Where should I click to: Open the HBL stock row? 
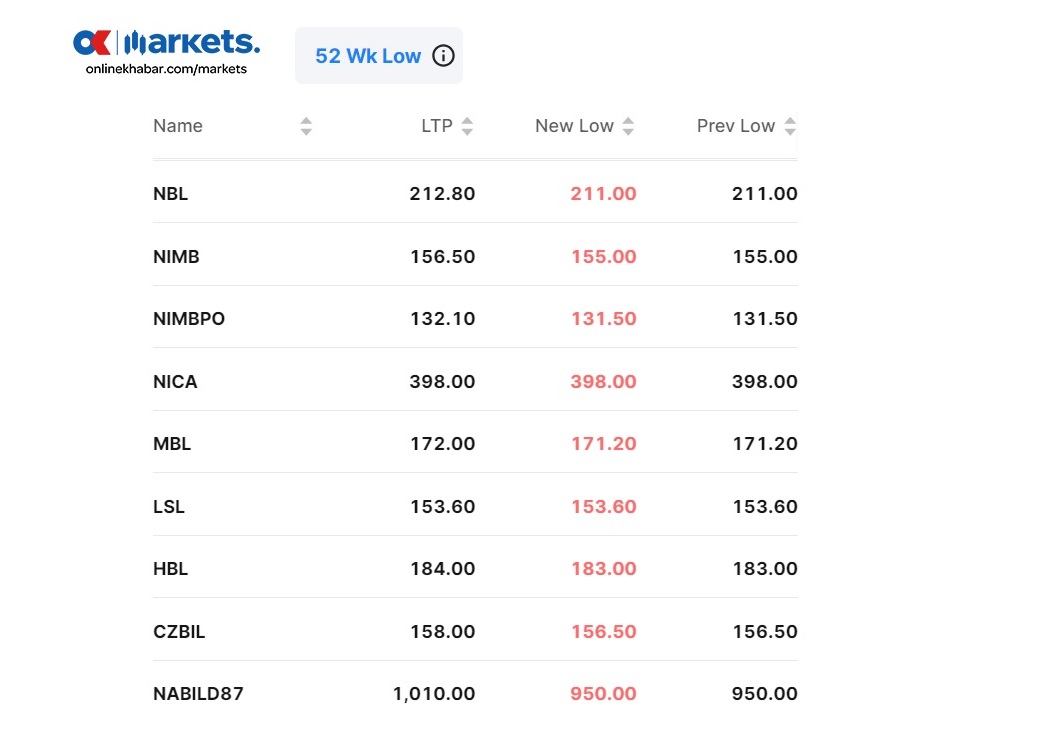tap(475, 569)
